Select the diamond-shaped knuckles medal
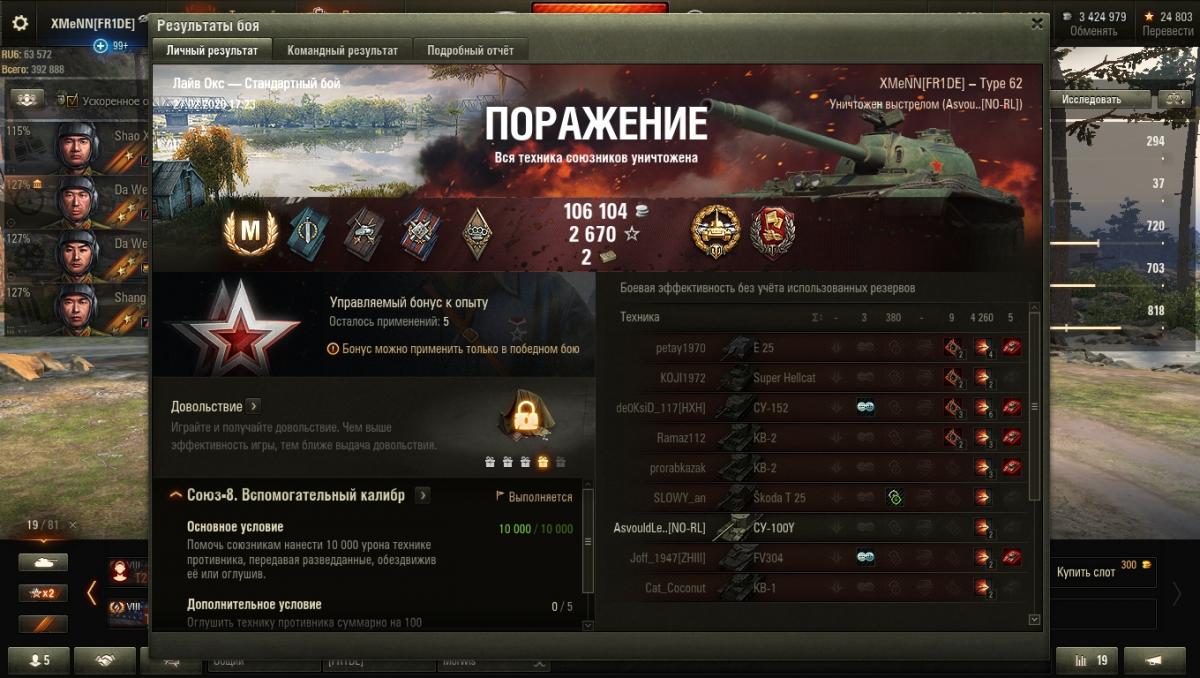This screenshot has width=1200, height=678. click(x=477, y=232)
